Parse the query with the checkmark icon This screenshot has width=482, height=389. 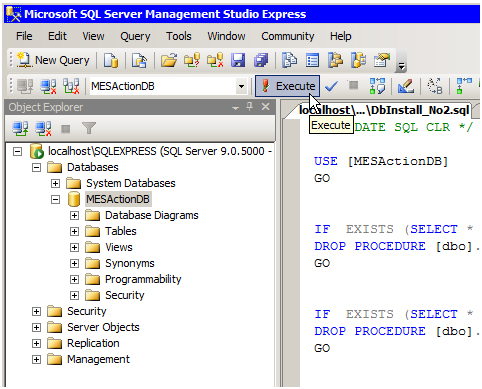[331, 86]
